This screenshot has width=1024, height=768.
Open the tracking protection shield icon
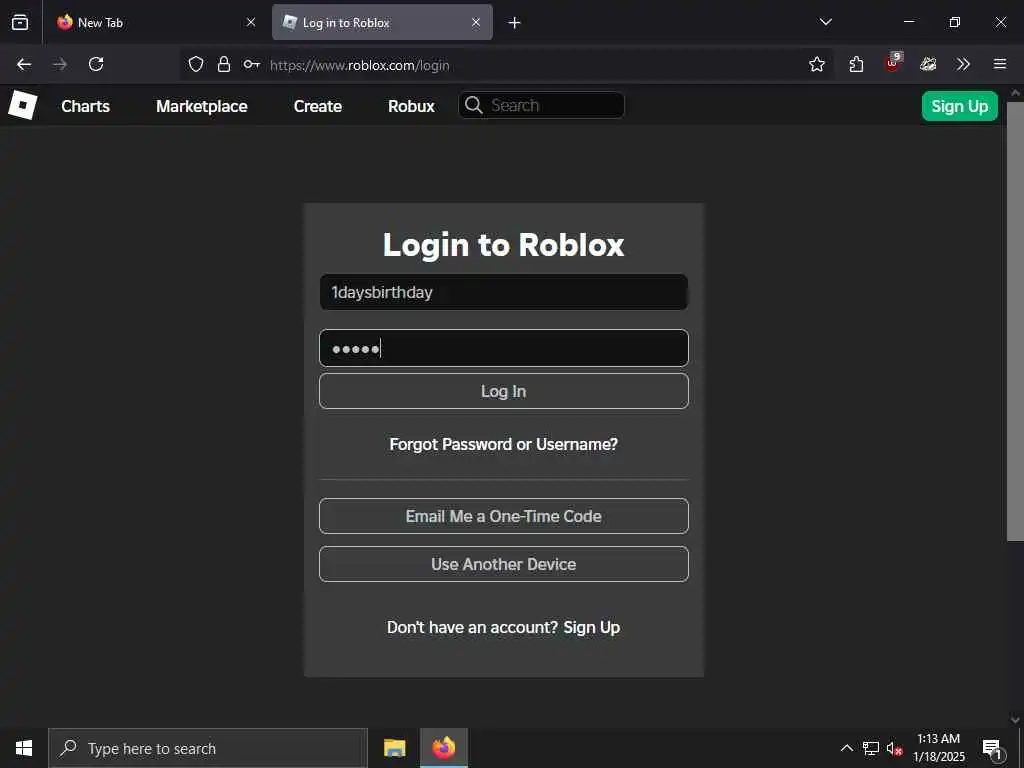tap(196, 64)
